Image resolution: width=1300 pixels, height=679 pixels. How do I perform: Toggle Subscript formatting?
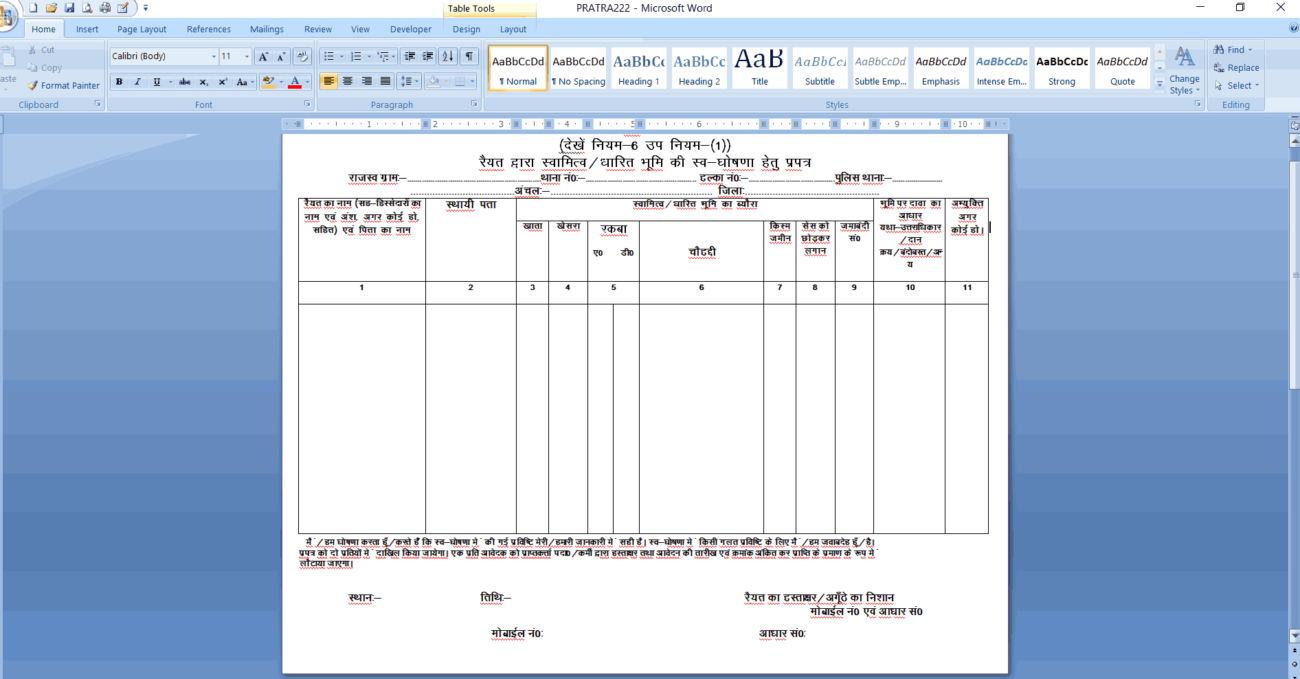tap(203, 82)
